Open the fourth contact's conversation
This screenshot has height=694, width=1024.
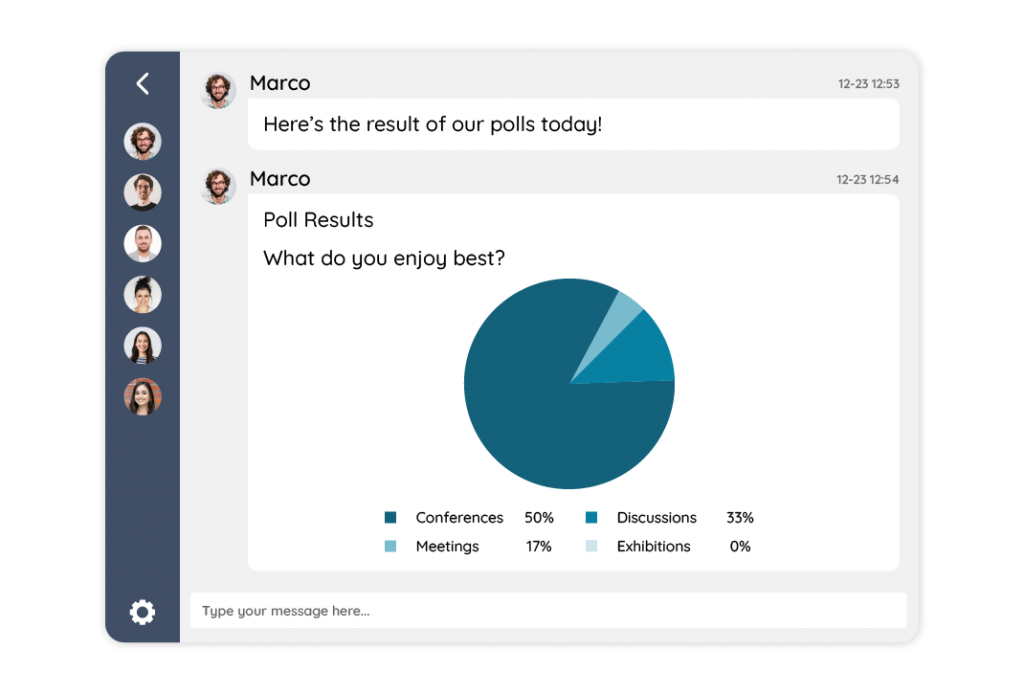click(142, 294)
